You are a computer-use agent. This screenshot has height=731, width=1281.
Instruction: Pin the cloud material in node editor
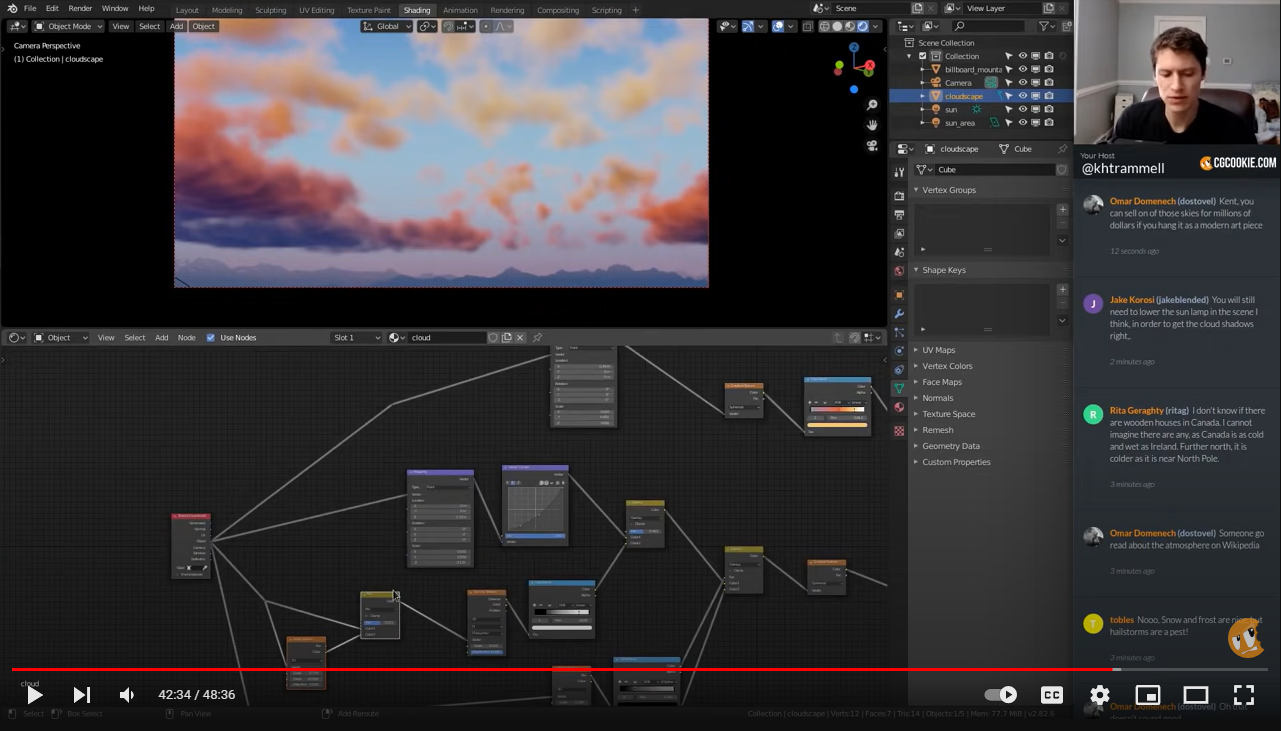pos(537,338)
